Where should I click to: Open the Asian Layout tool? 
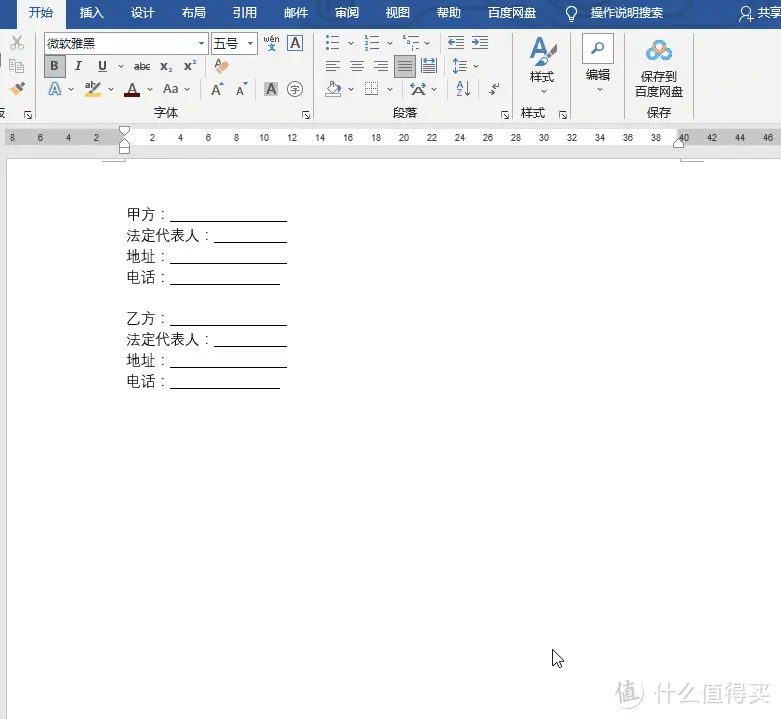pos(417,89)
